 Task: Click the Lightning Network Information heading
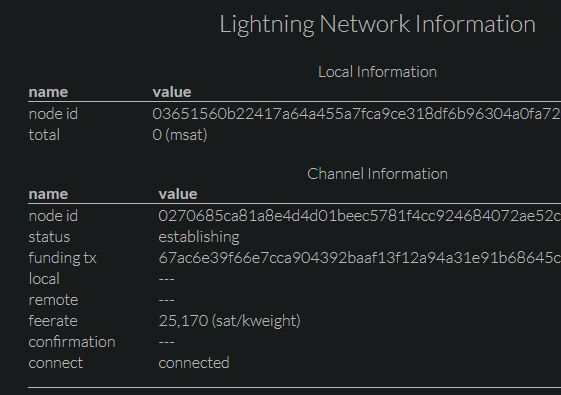[x=377, y=24]
